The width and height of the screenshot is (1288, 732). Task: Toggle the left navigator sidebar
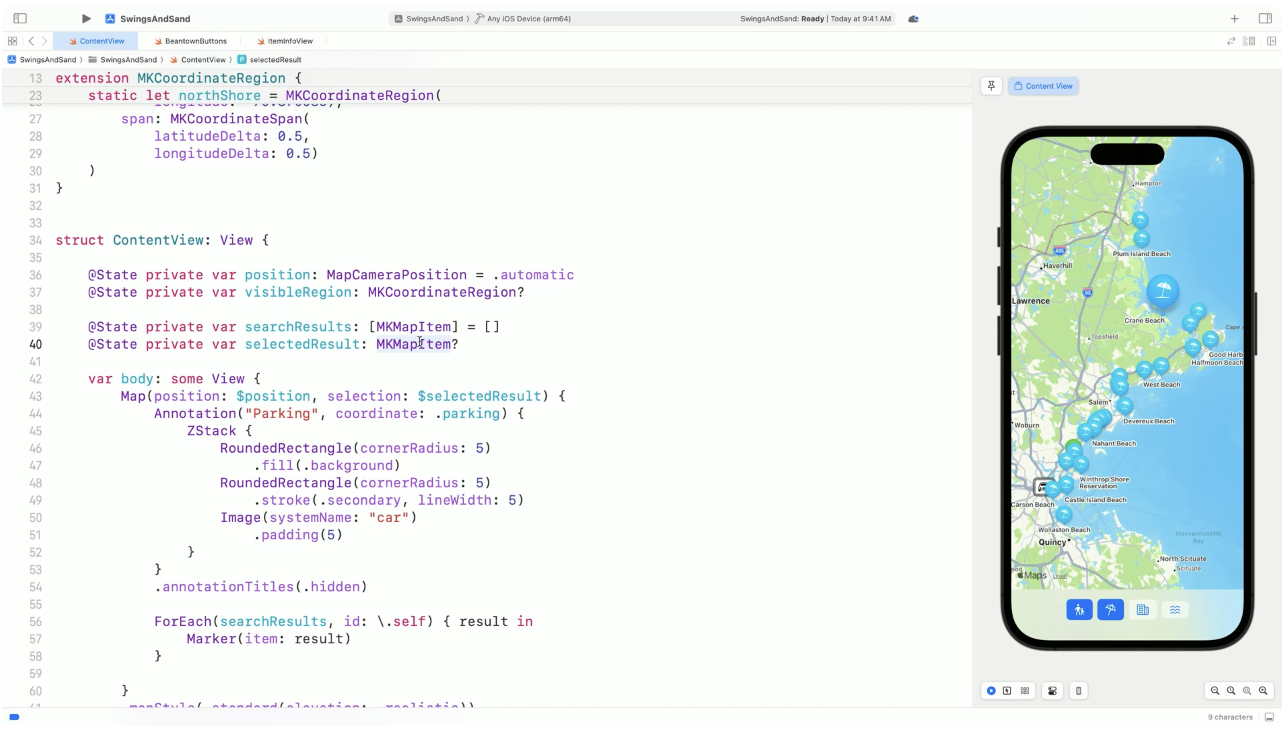coord(20,18)
